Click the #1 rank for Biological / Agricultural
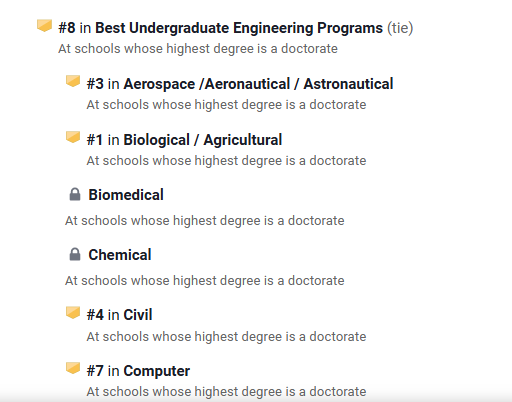Image resolution: width=512 pixels, height=402 pixels. tap(95, 140)
